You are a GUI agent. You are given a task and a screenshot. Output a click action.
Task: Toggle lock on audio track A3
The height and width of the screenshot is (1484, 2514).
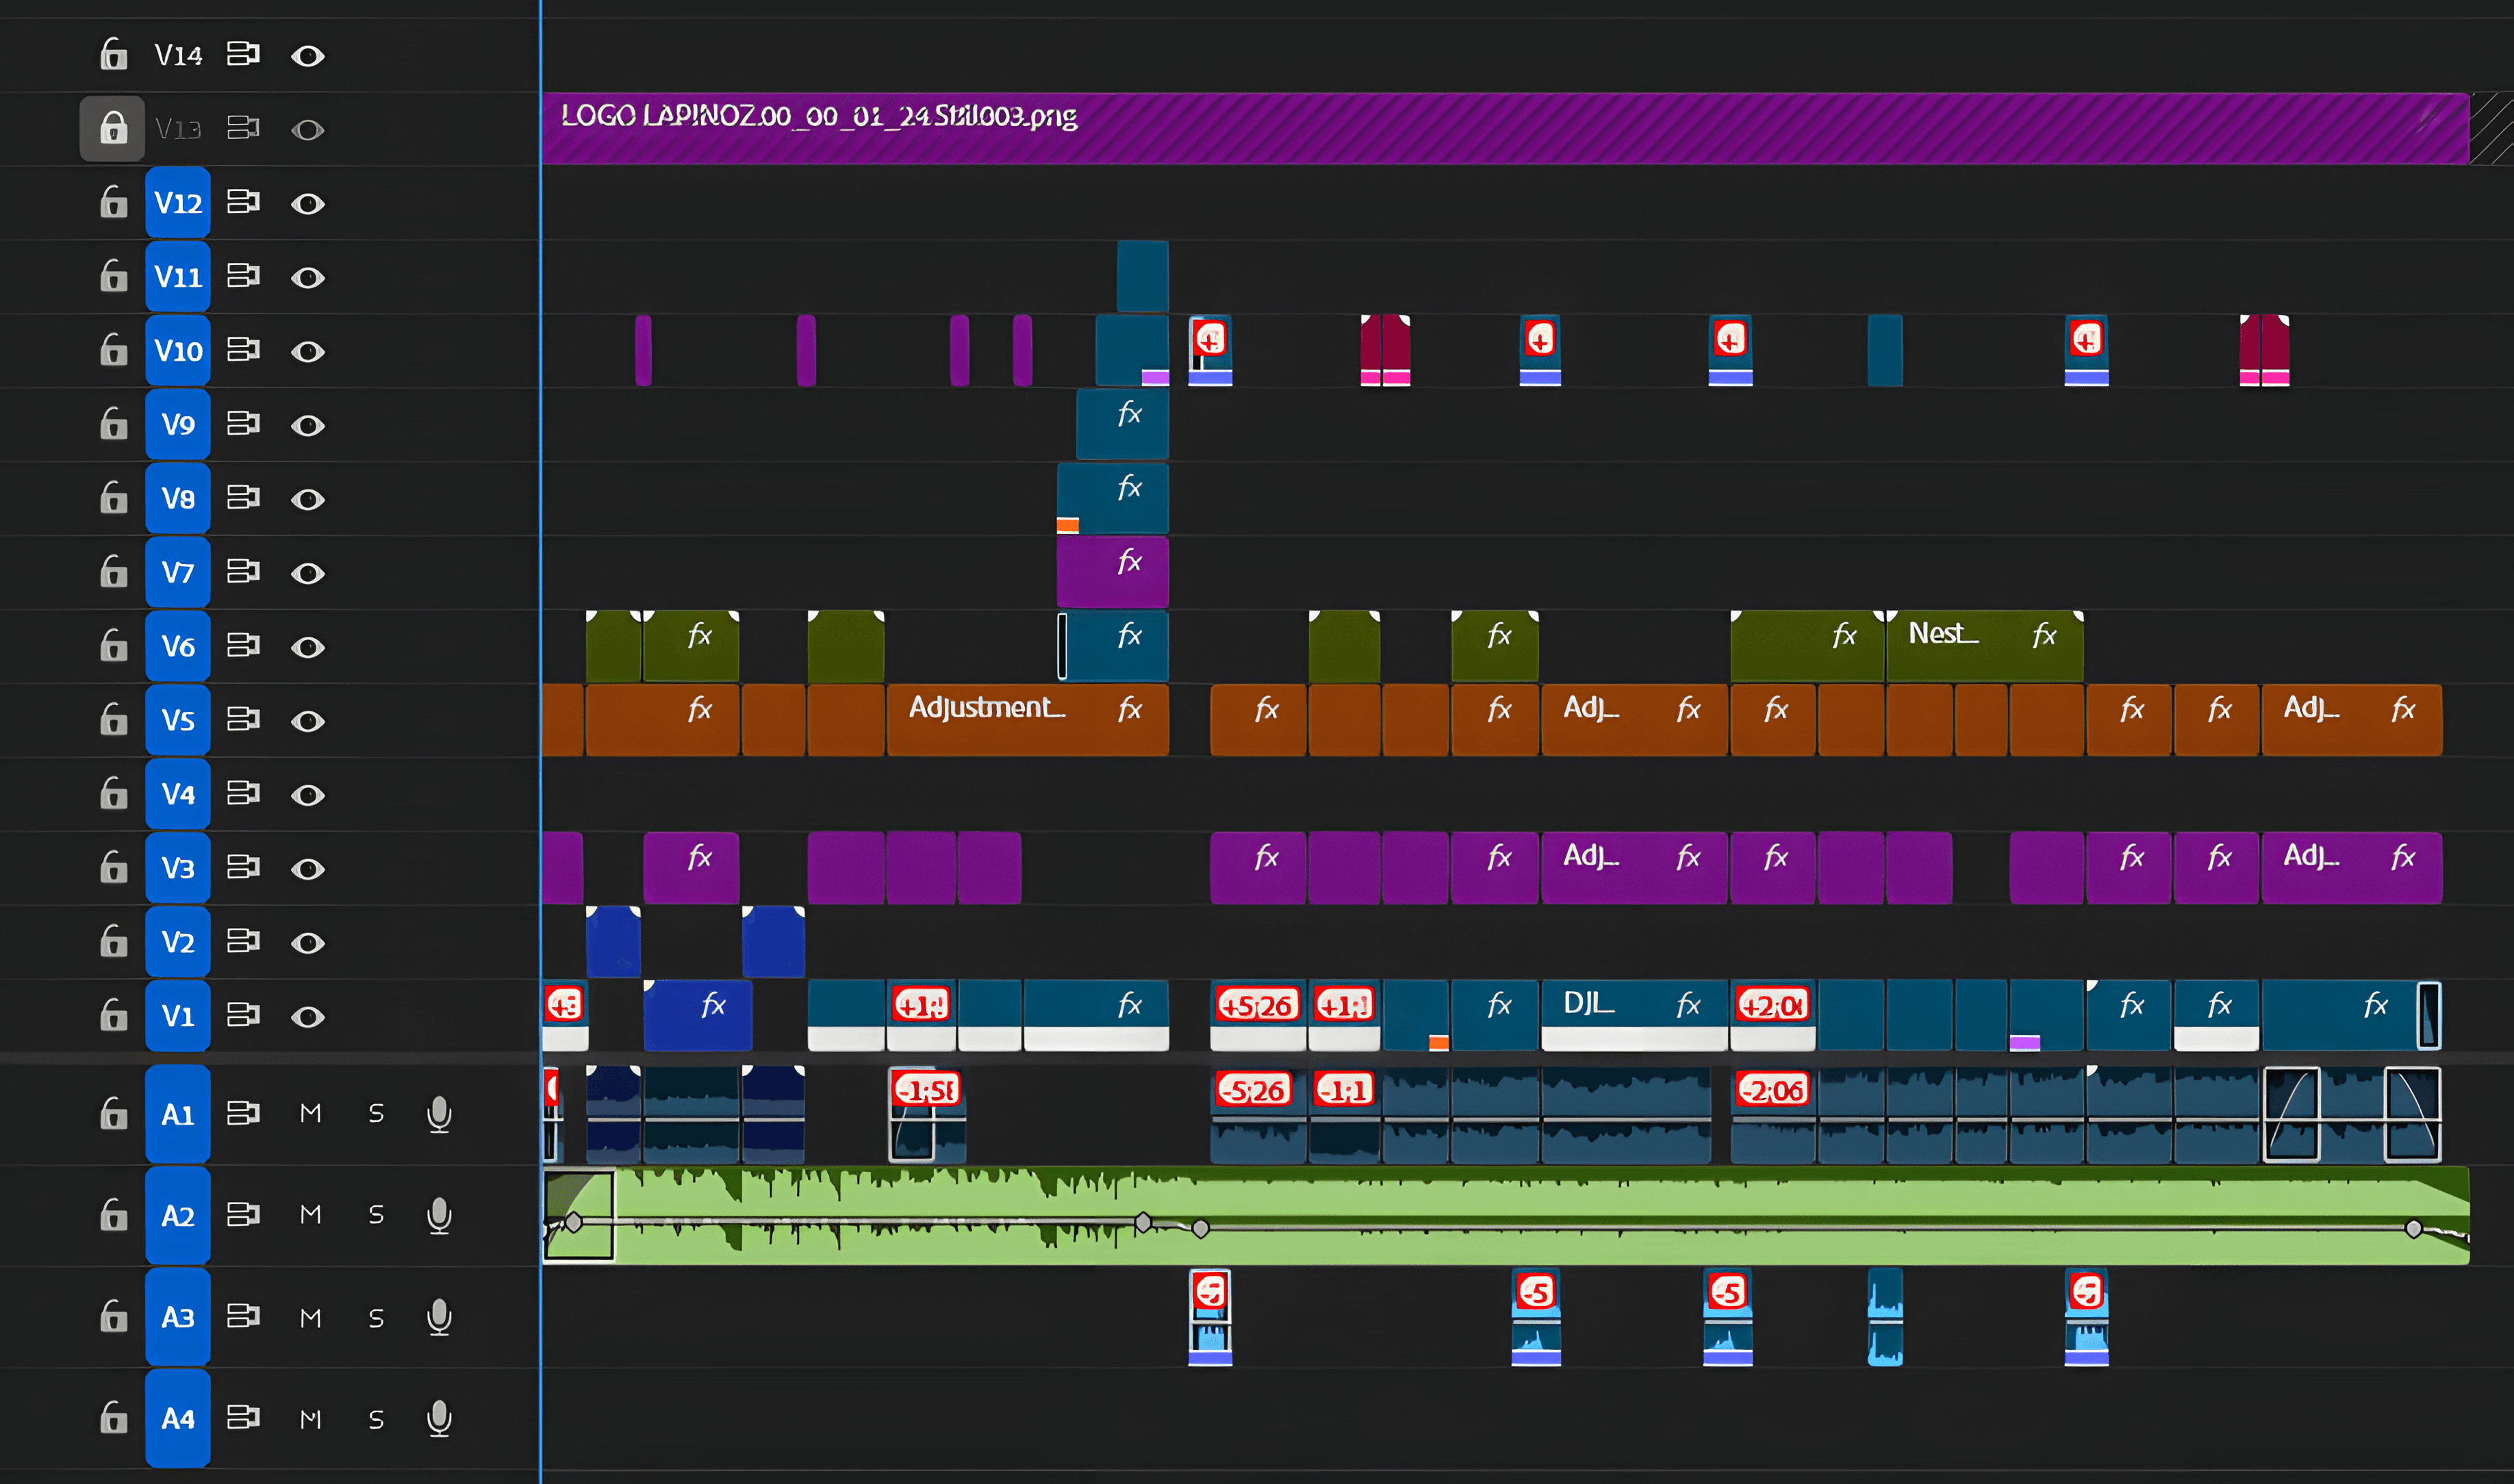[113, 1316]
